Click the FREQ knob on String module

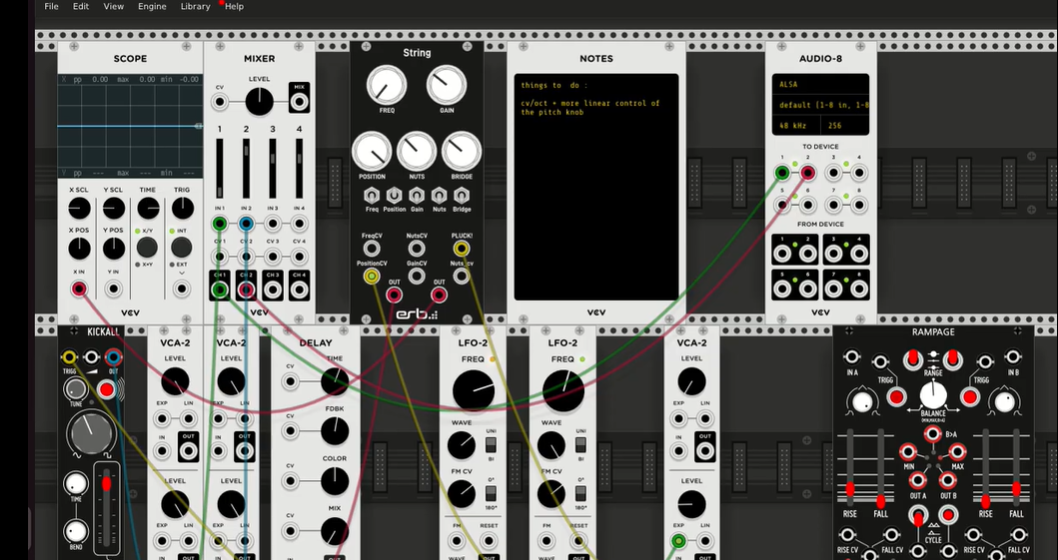[386, 87]
